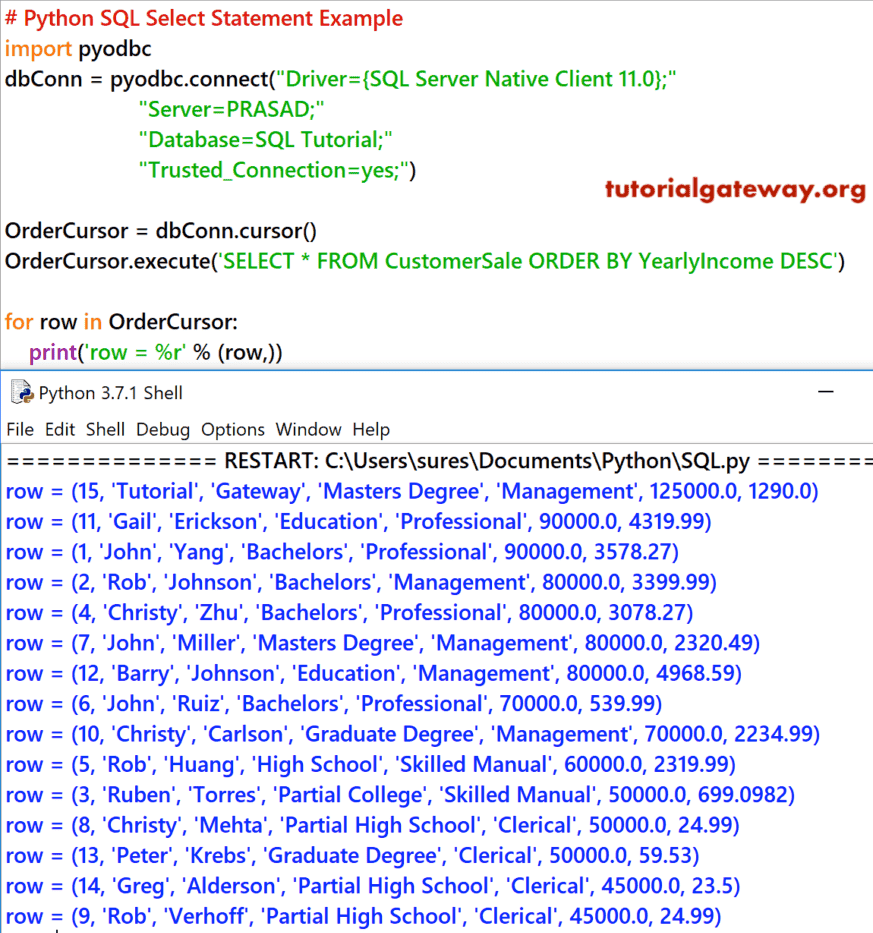Image resolution: width=873 pixels, height=933 pixels.
Task: Open the Window menu
Action: 308,429
